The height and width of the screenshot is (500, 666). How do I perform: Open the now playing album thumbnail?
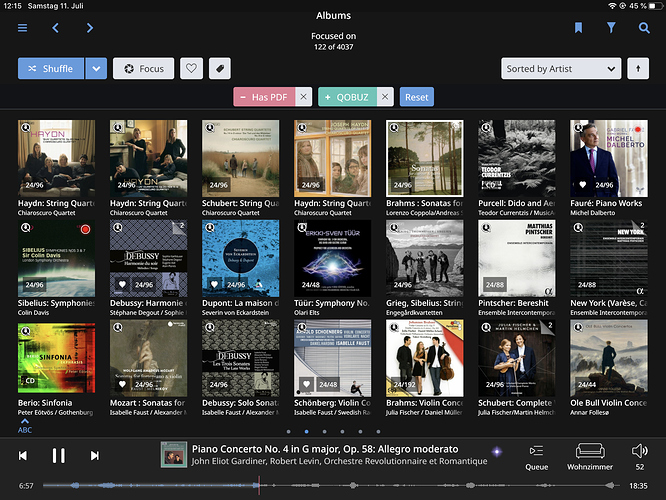pos(174,455)
